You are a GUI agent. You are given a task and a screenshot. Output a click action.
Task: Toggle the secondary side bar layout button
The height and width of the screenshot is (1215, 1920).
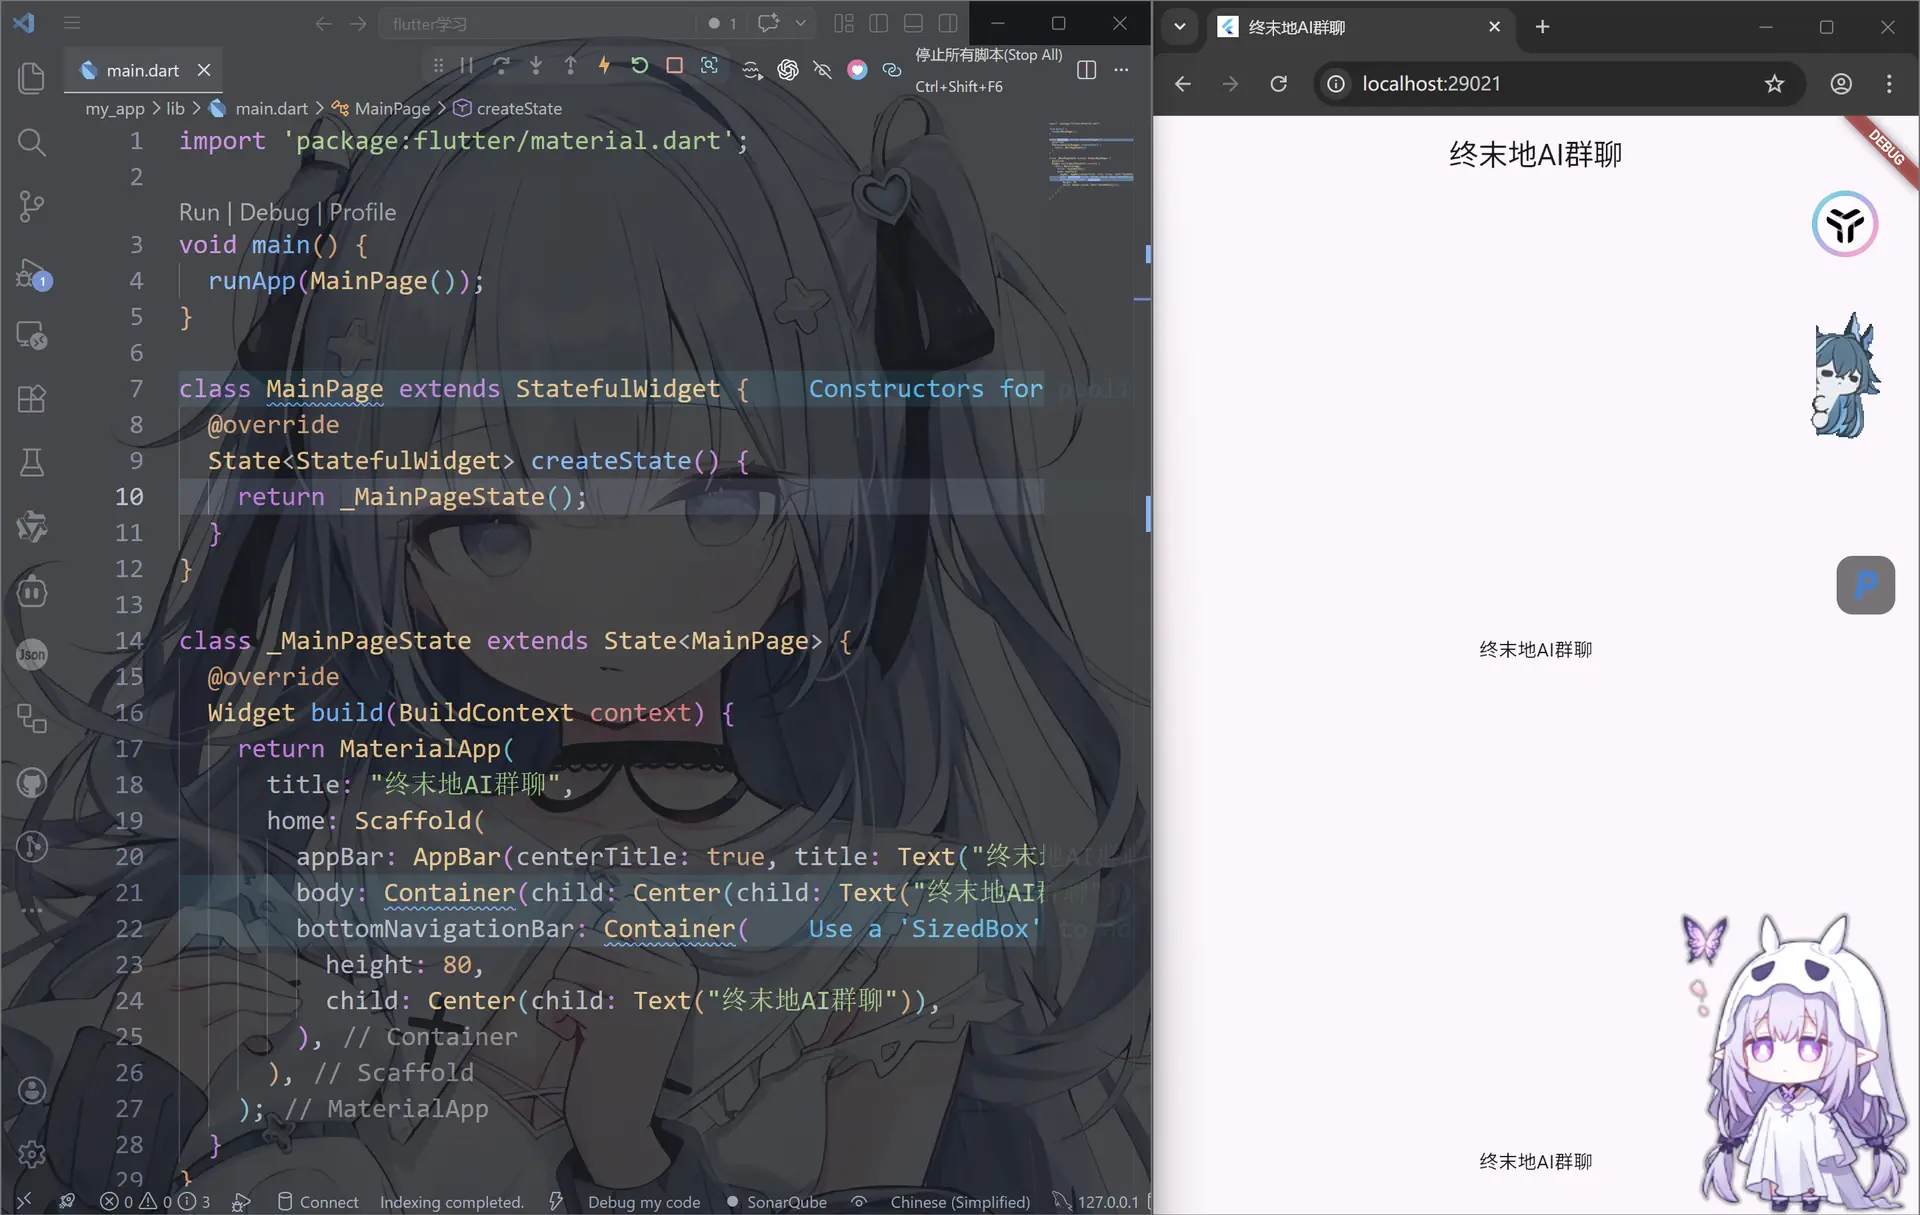[948, 23]
